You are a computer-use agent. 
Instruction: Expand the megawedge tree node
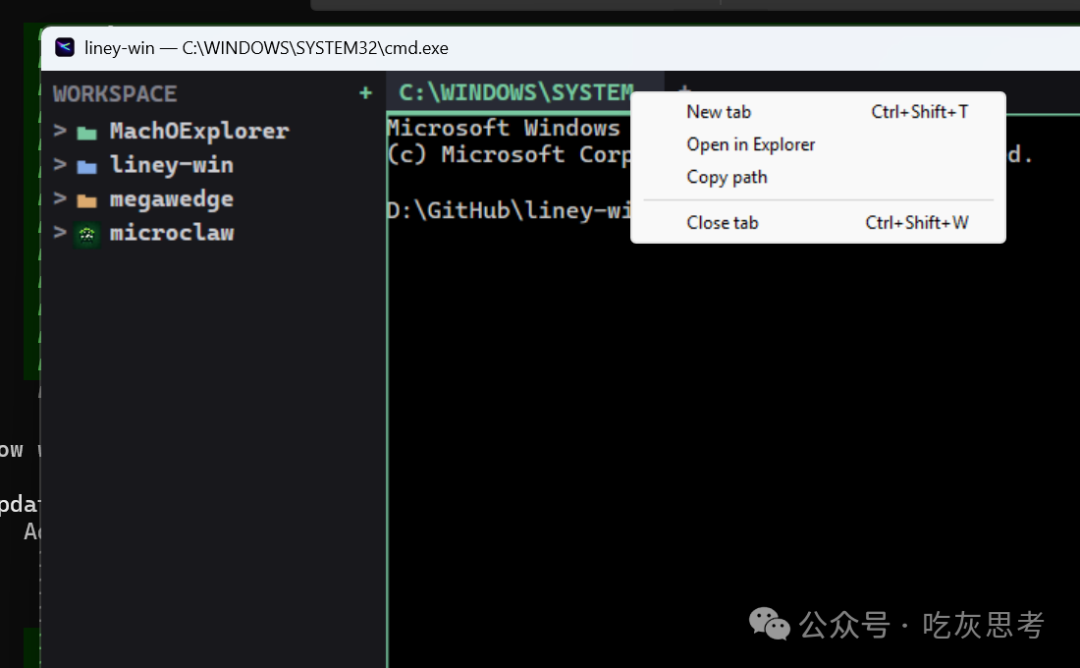click(x=60, y=198)
